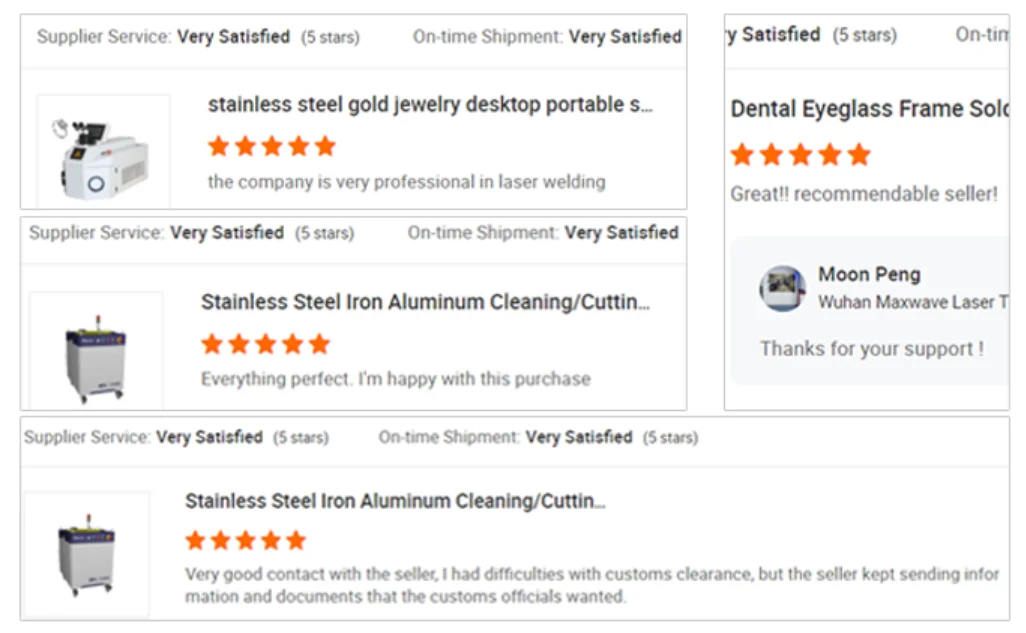This screenshot has width=1026, height=633.
Task: Click the orange stars above the 'Everything perfect' review
Action: (265, 345)
